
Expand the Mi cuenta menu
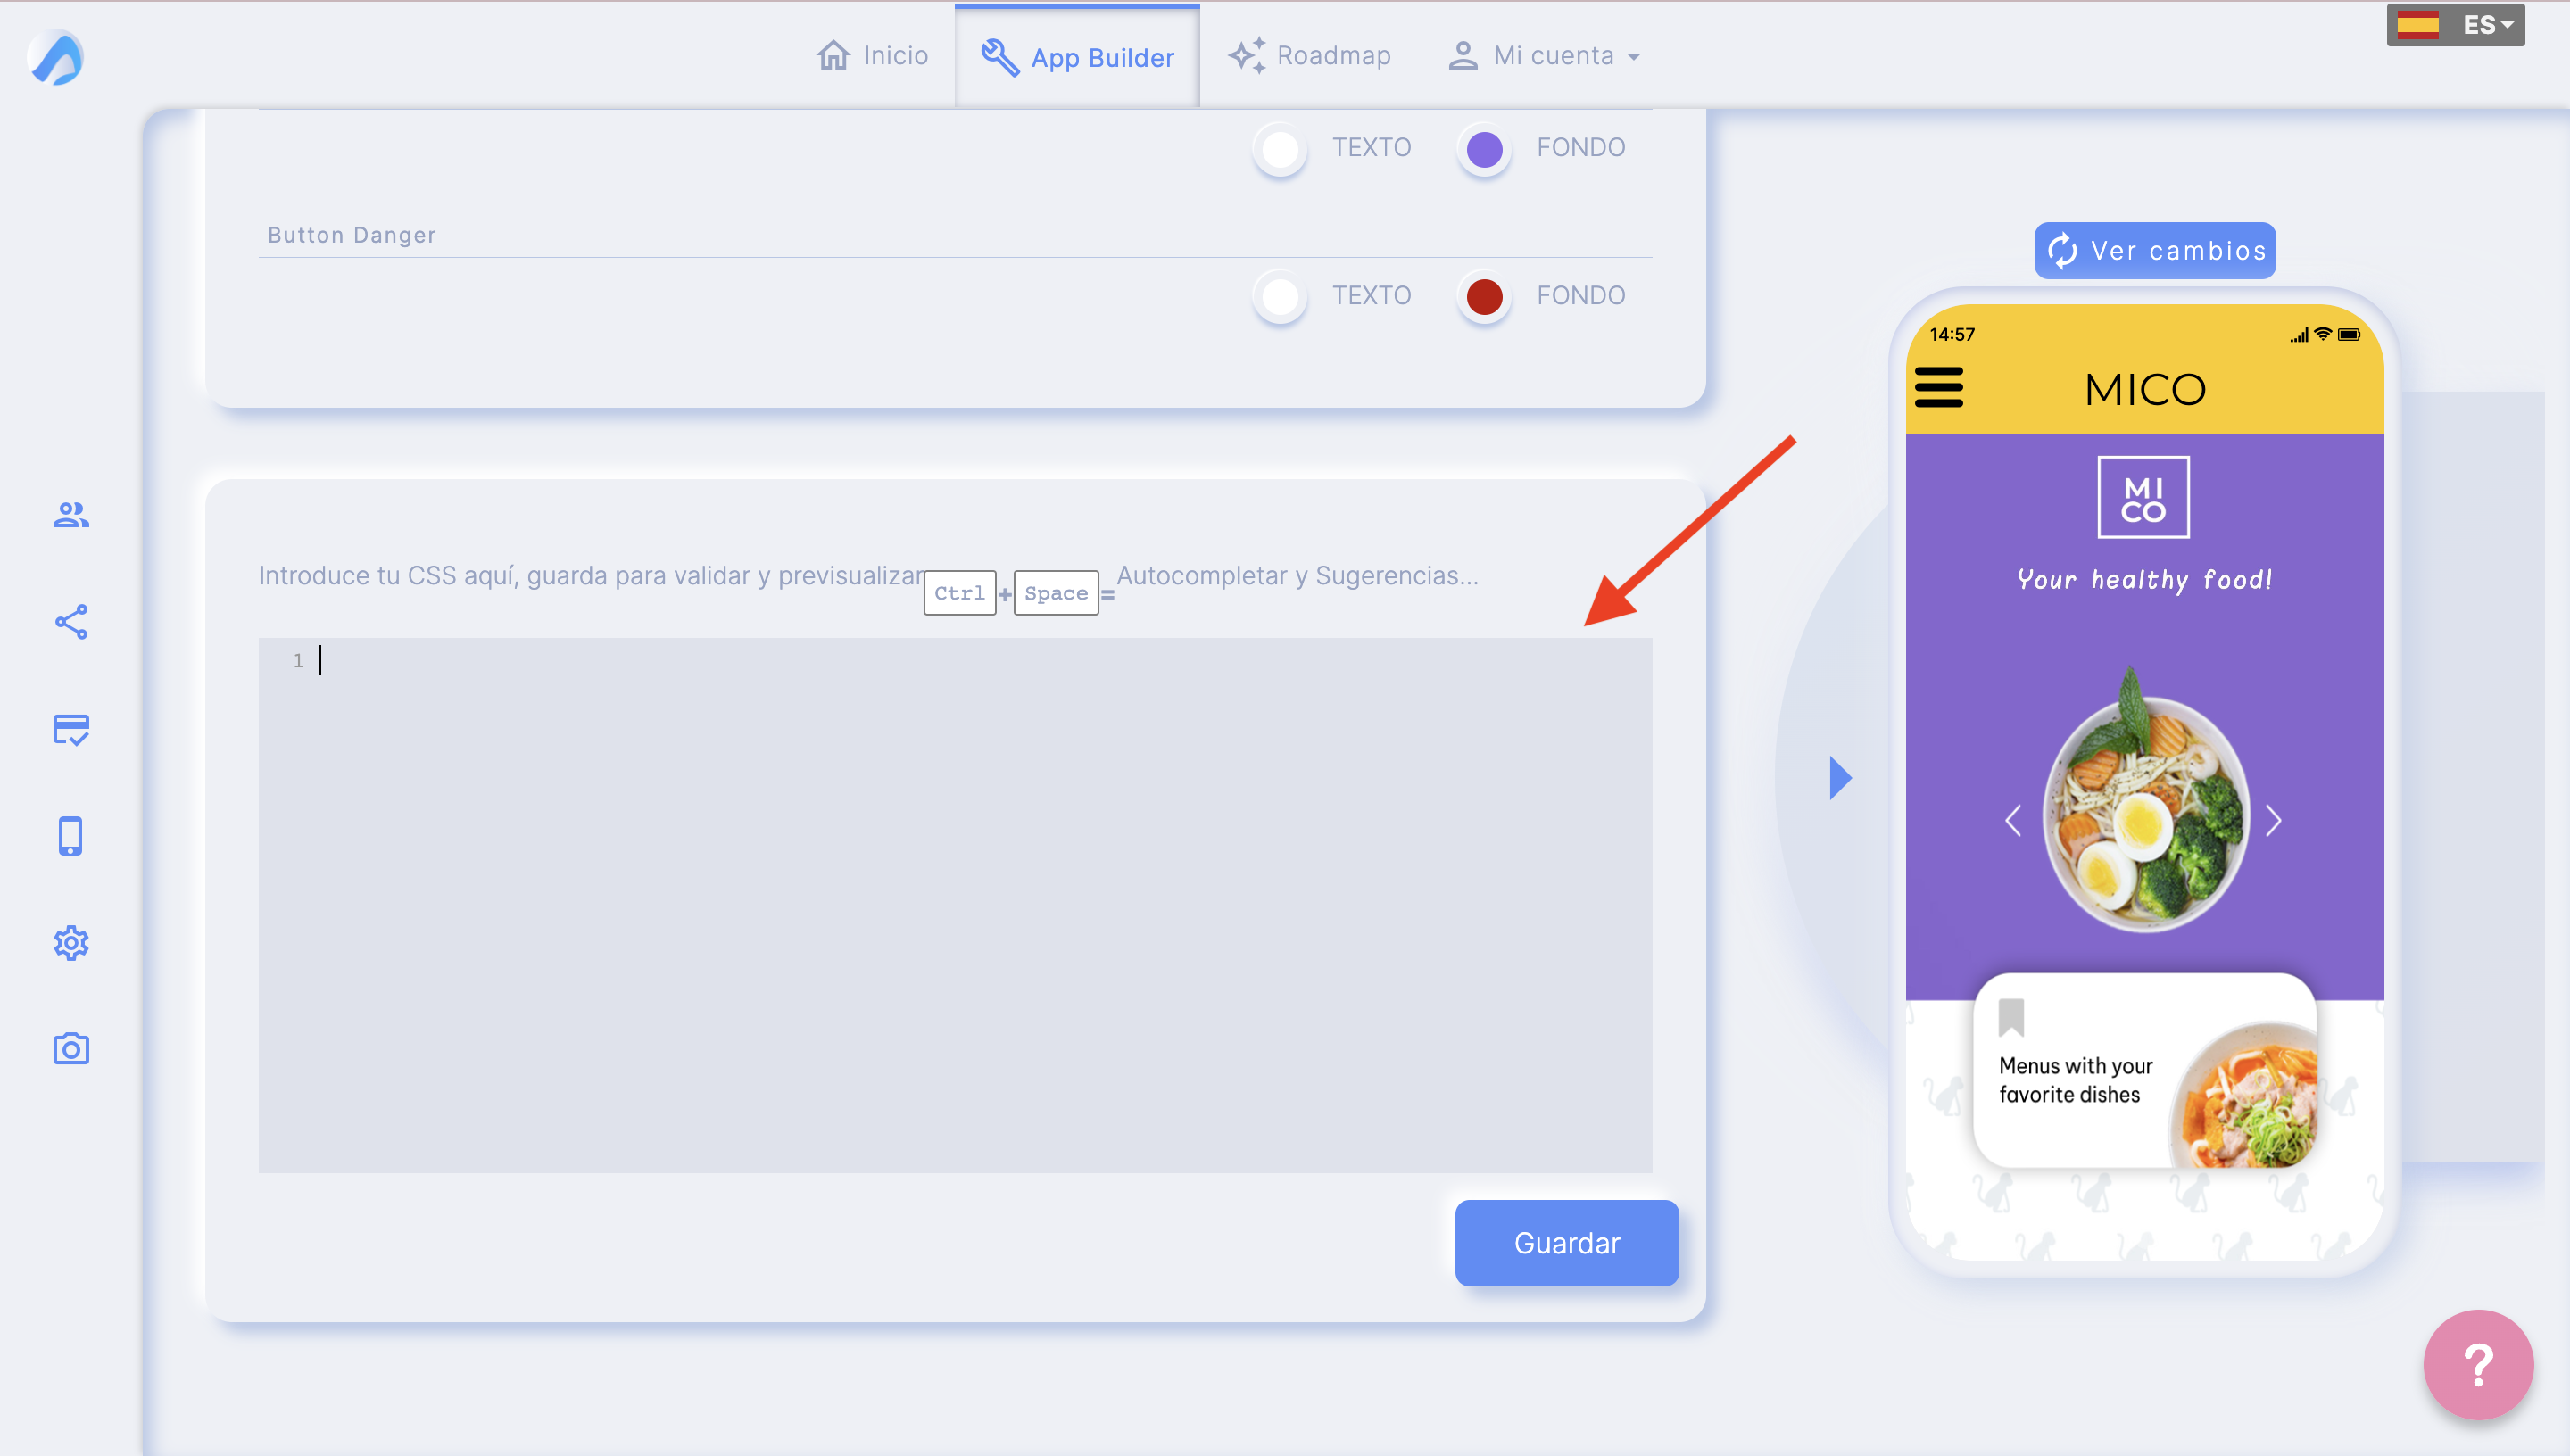[1544, 55]
